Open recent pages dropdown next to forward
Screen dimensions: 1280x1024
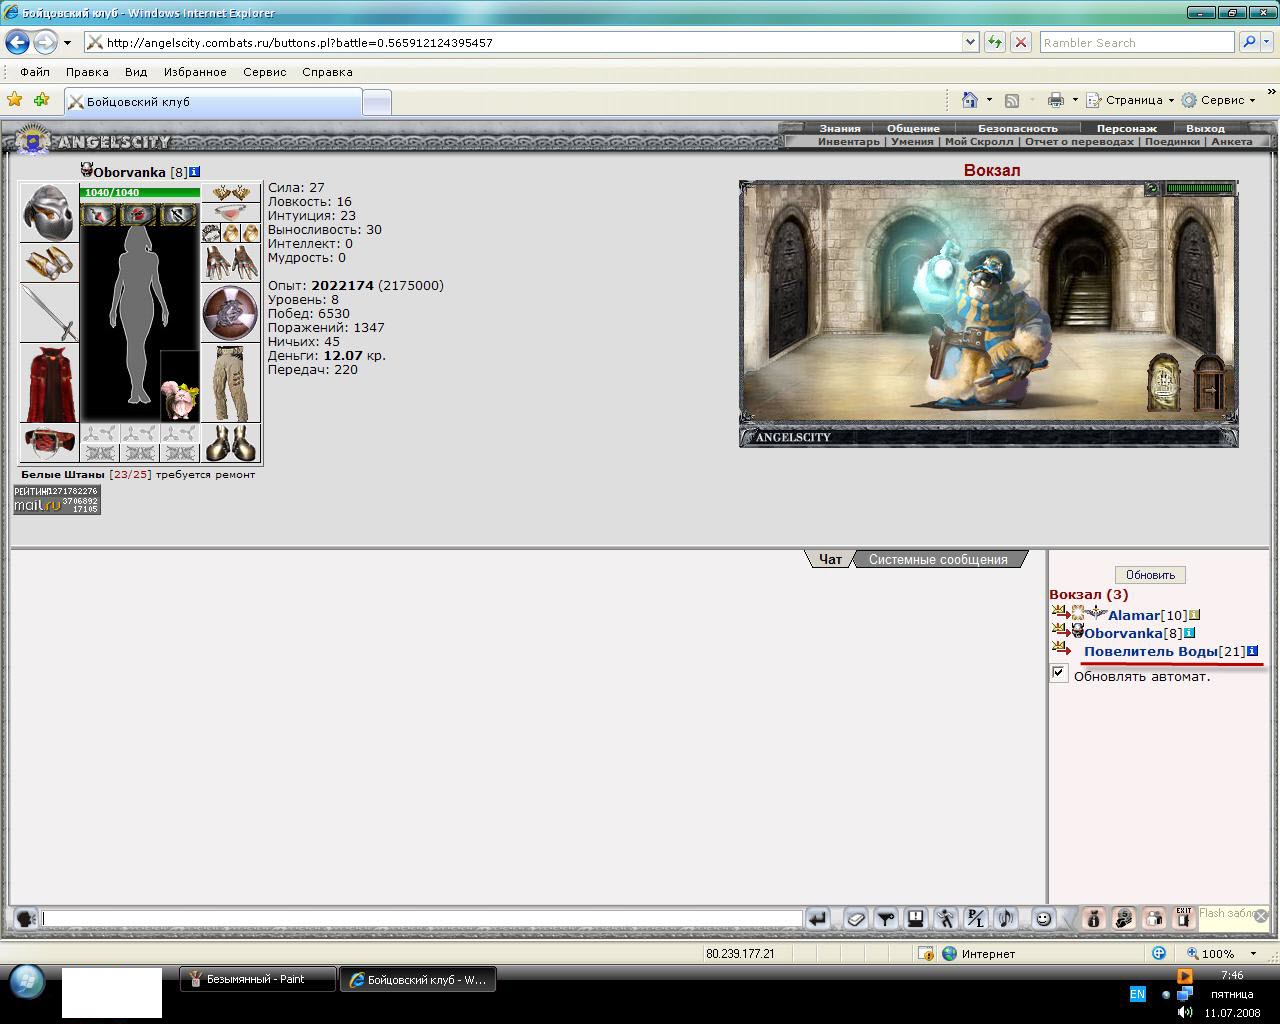(67, 43)
